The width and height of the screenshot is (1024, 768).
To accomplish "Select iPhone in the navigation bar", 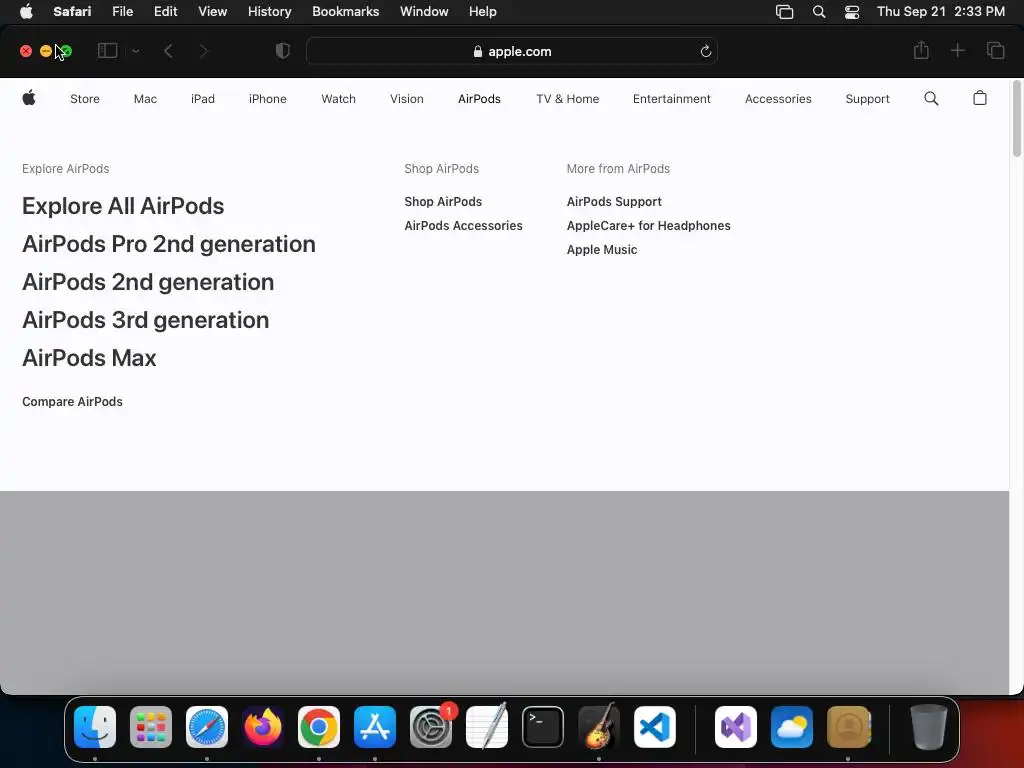I will point(268,99).
